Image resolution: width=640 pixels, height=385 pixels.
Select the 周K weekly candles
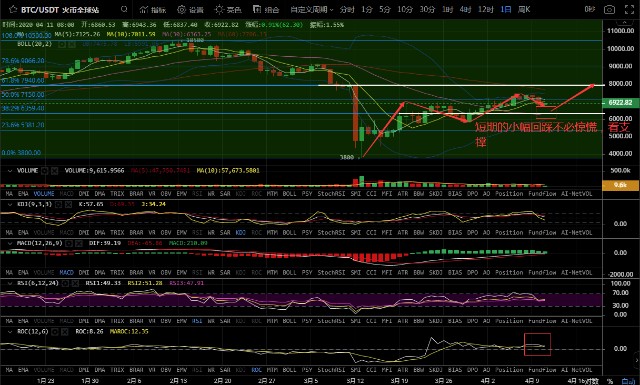coord(524,9)
